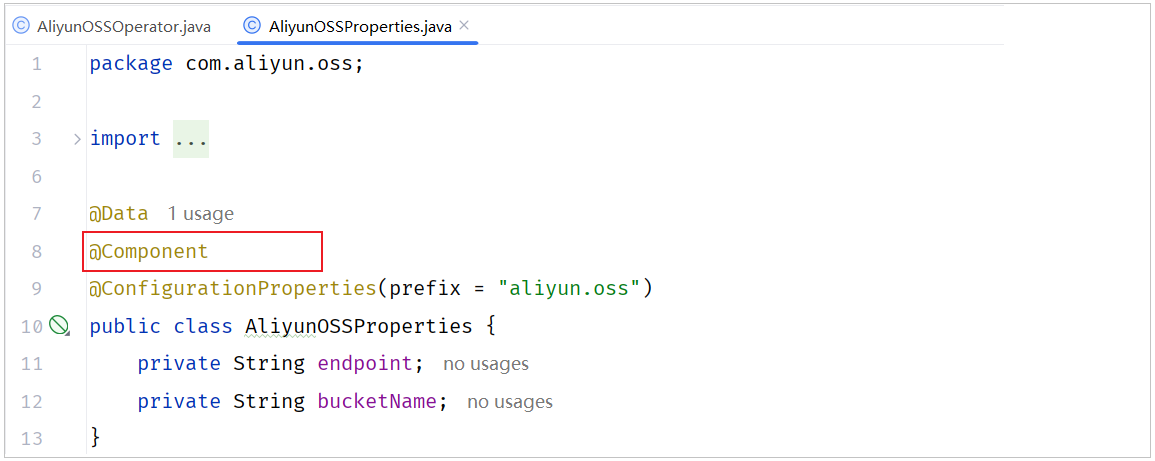Screen dimensions: 1155x461
Task: Select the AliyunOSSProperties.java tab label
Action: point(360,27)
